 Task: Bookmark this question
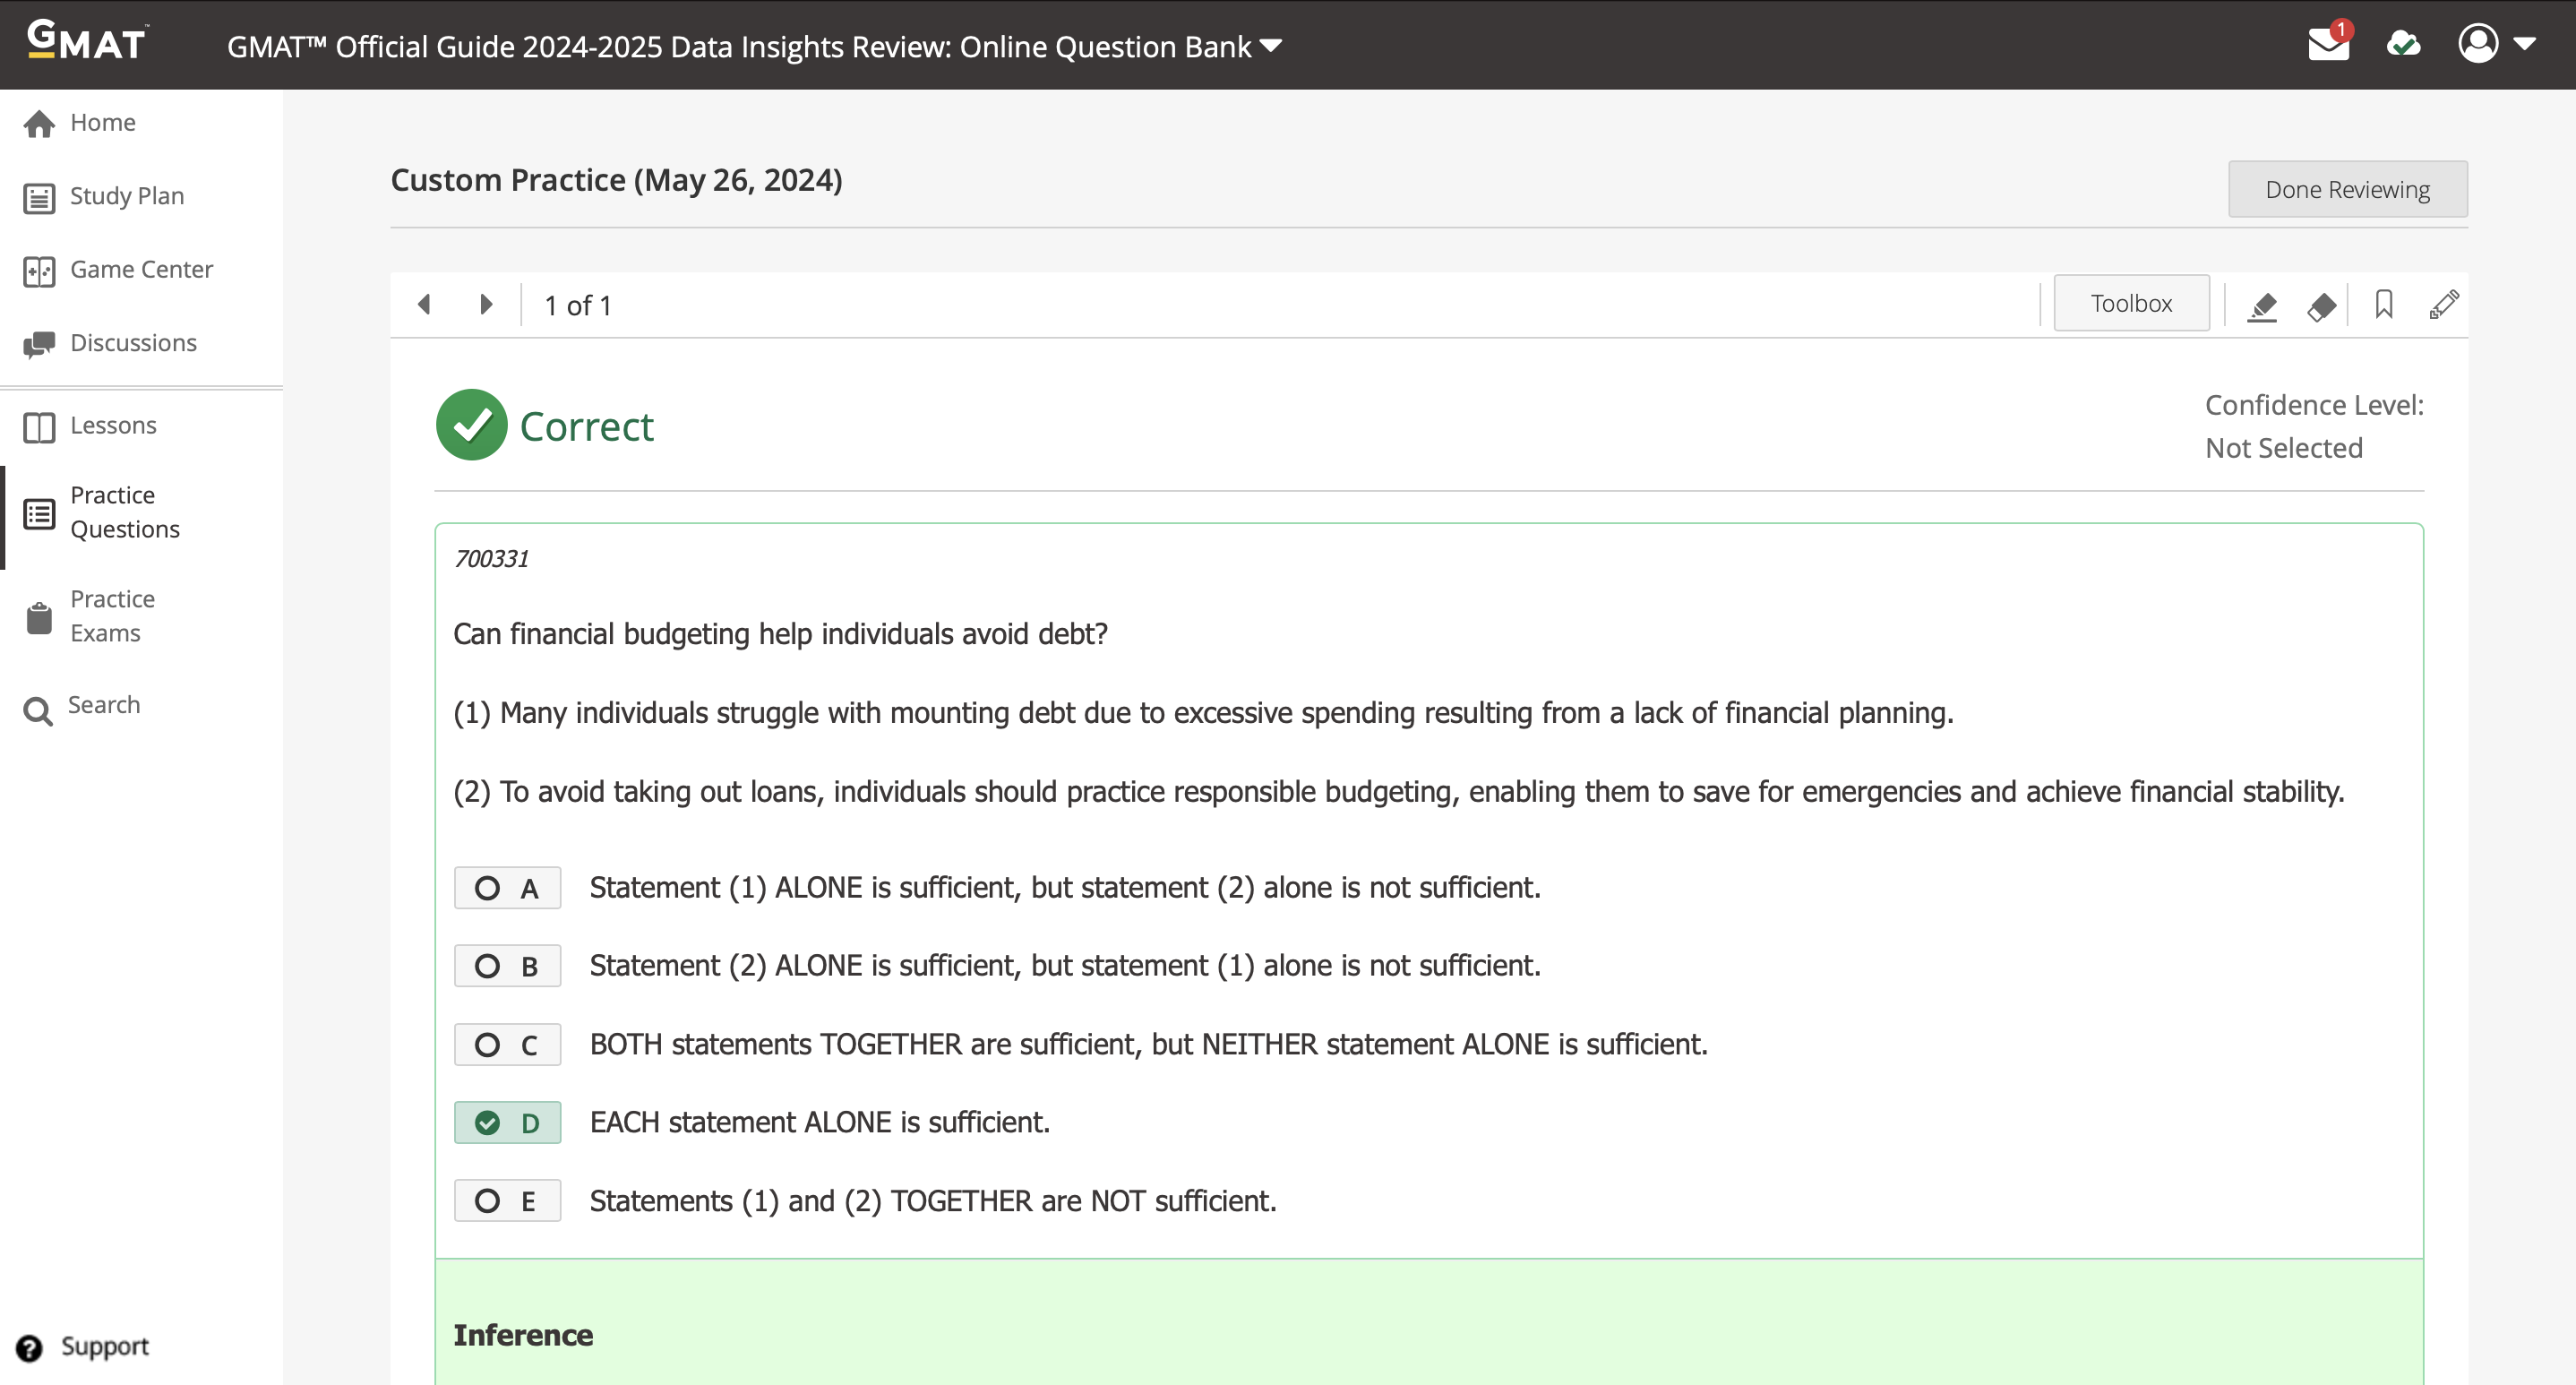tap(2384, 305)
